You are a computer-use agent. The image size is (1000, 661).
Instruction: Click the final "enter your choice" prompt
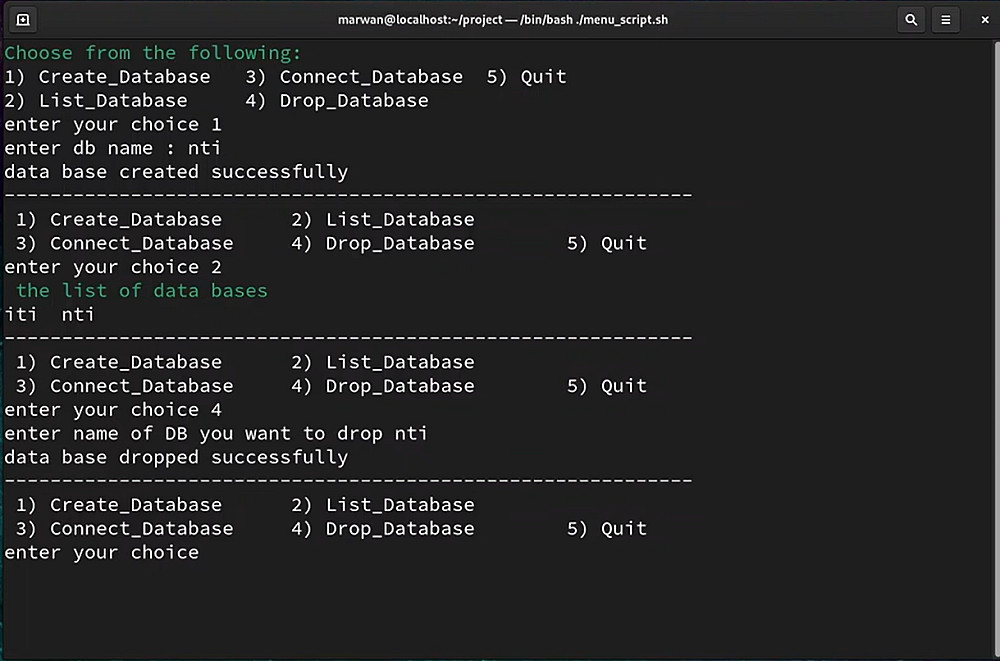click(102, 553)
